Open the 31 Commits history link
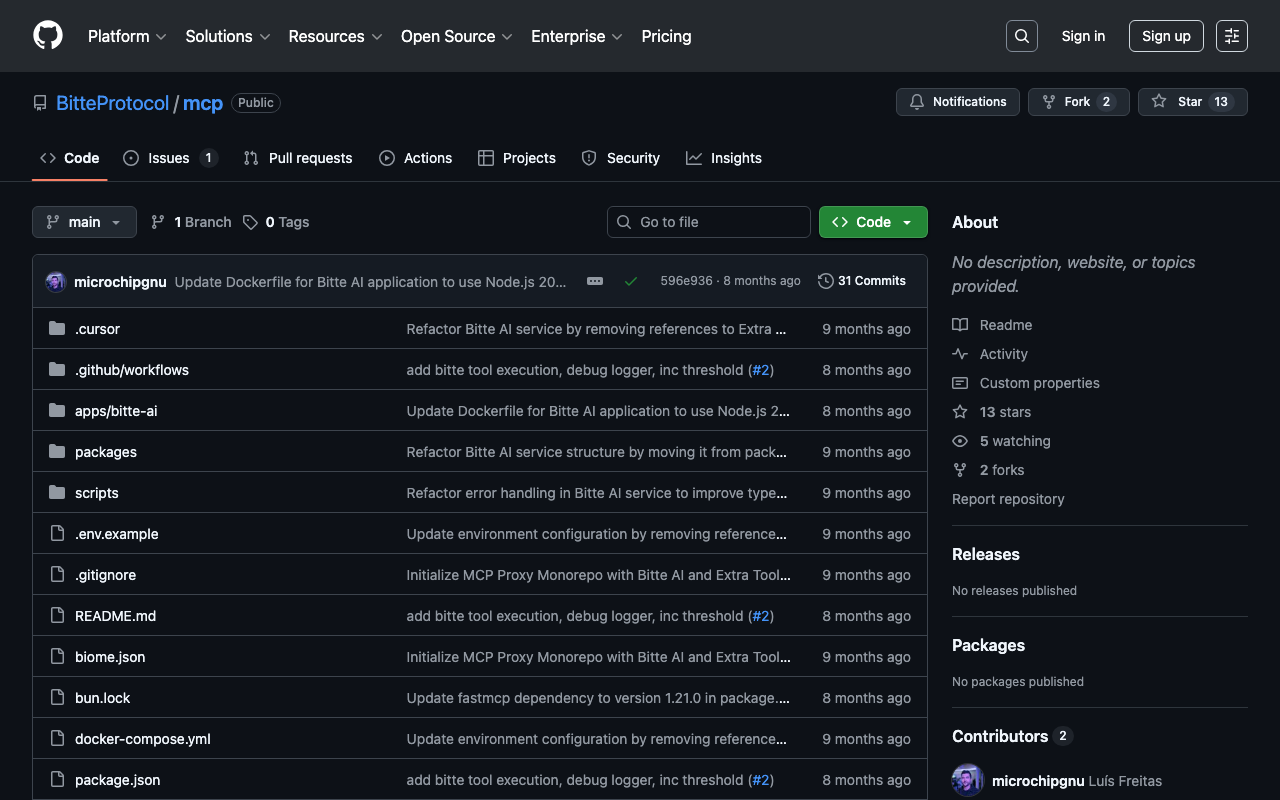Image resolution: width=1280 pixels, height=800 pixels. (862, 281)
